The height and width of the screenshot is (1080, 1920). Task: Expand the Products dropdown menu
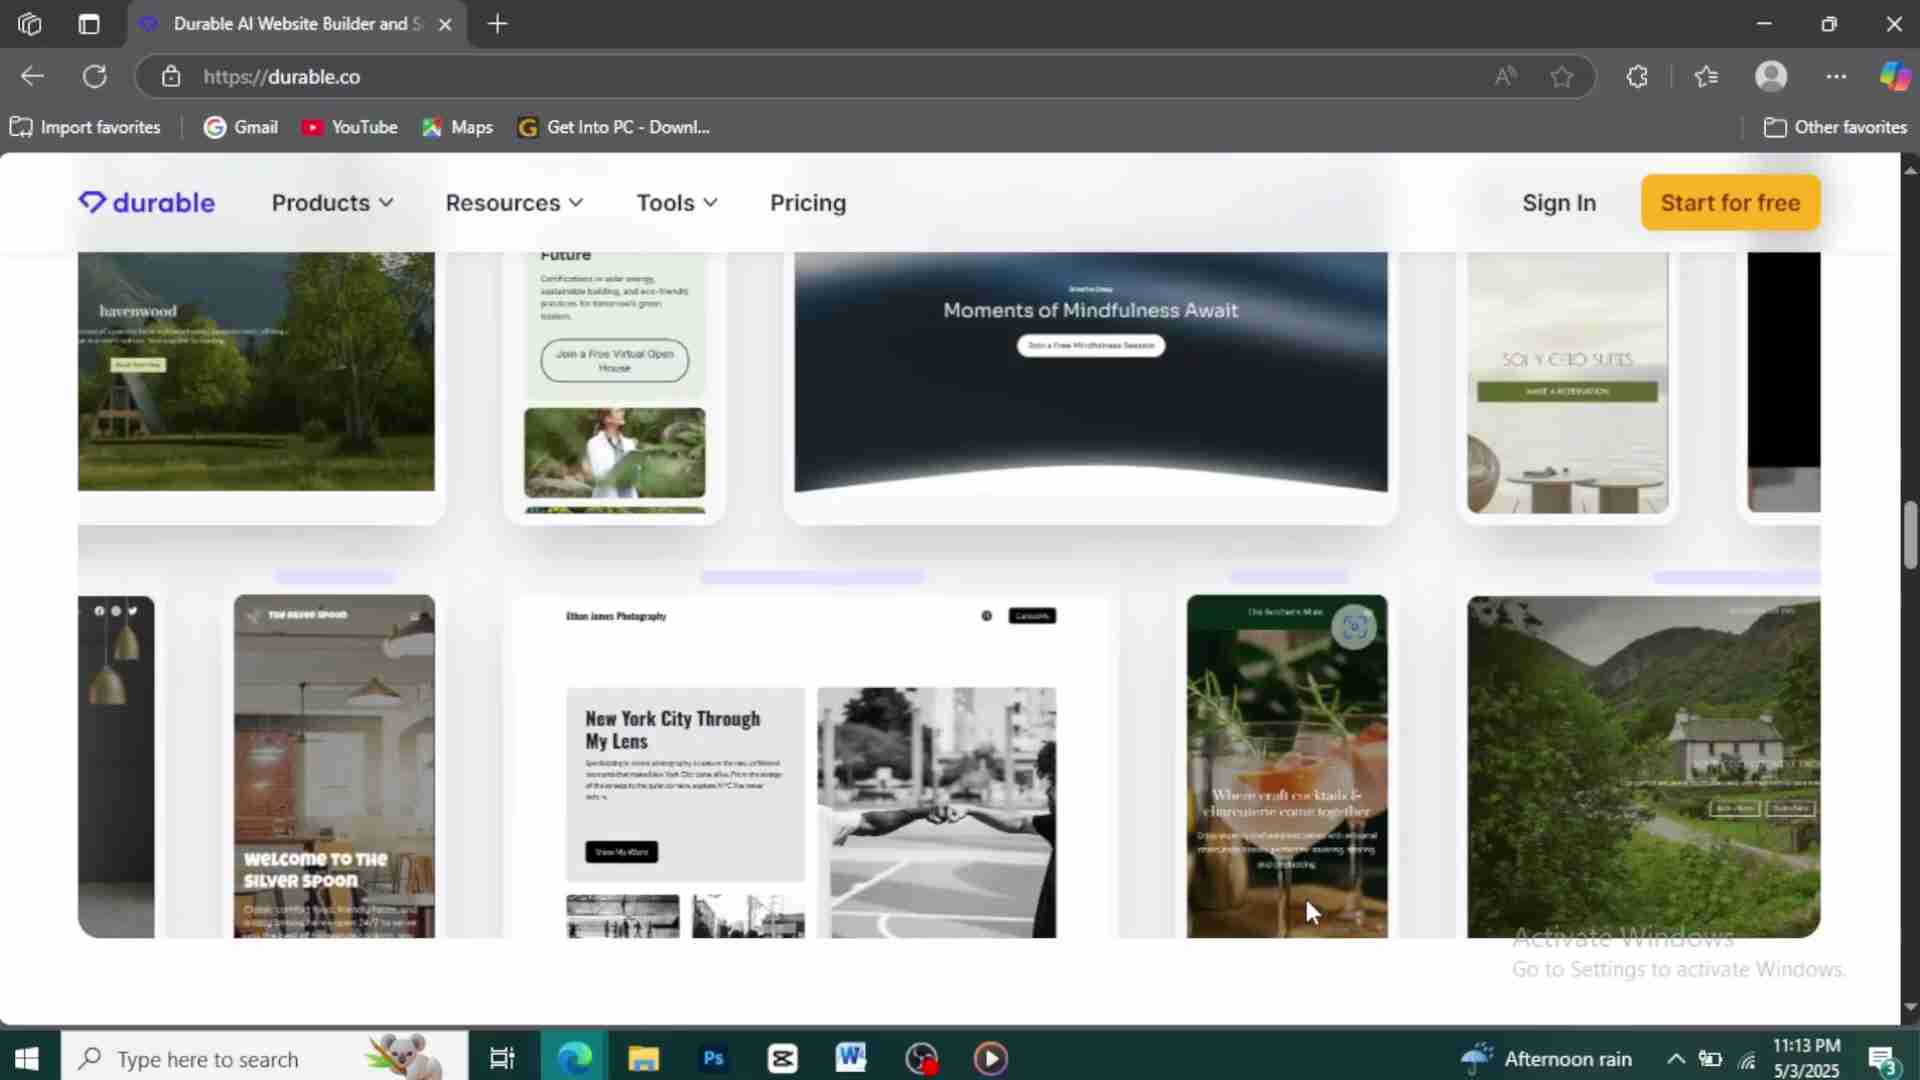click(332, 203)
